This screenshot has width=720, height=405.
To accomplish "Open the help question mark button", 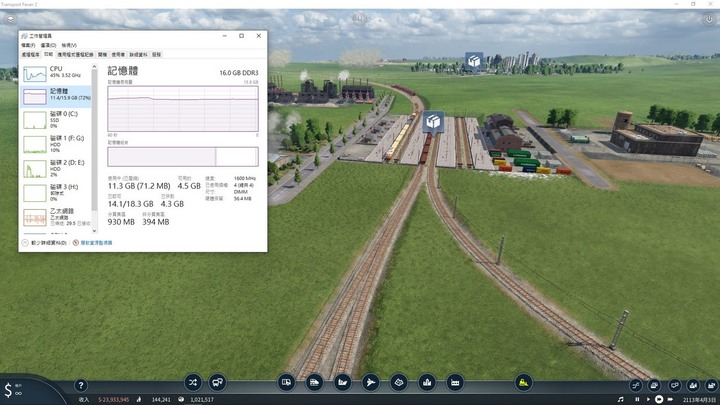I will point(81,385).
